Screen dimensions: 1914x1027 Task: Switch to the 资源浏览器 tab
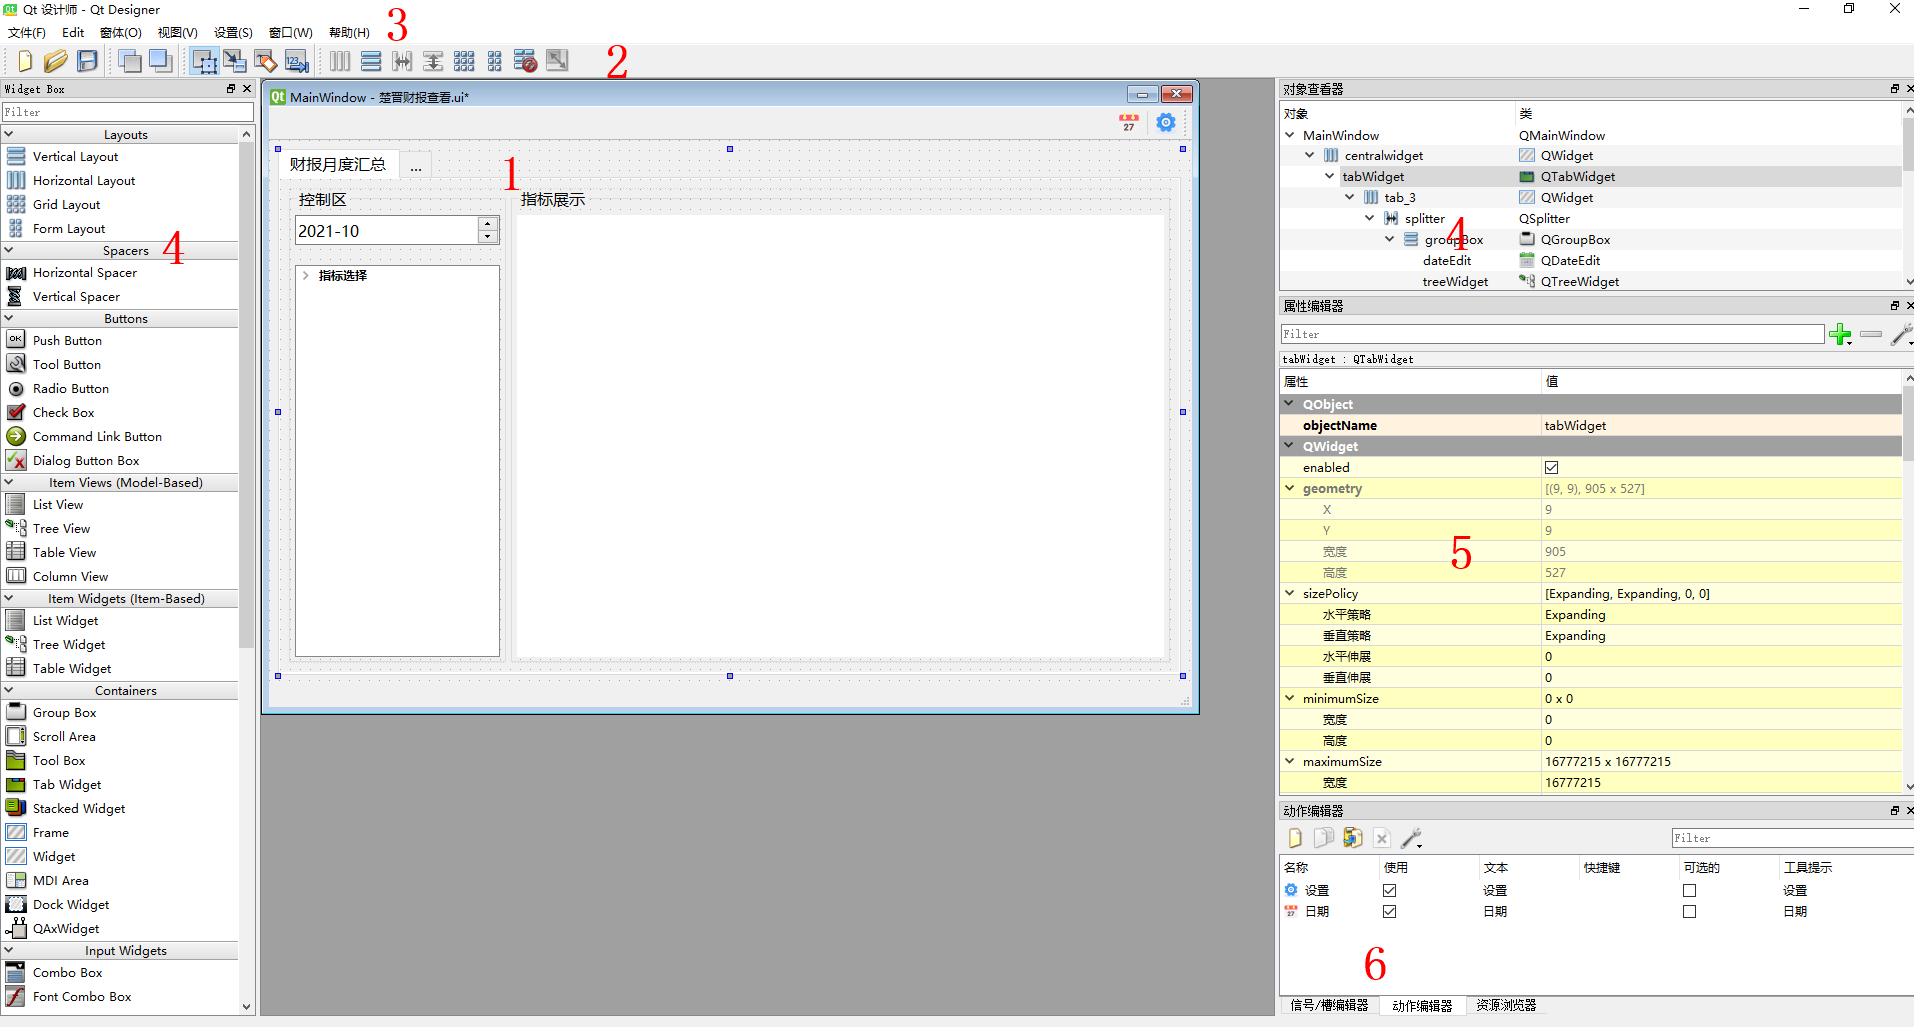coord(1506,1005)
